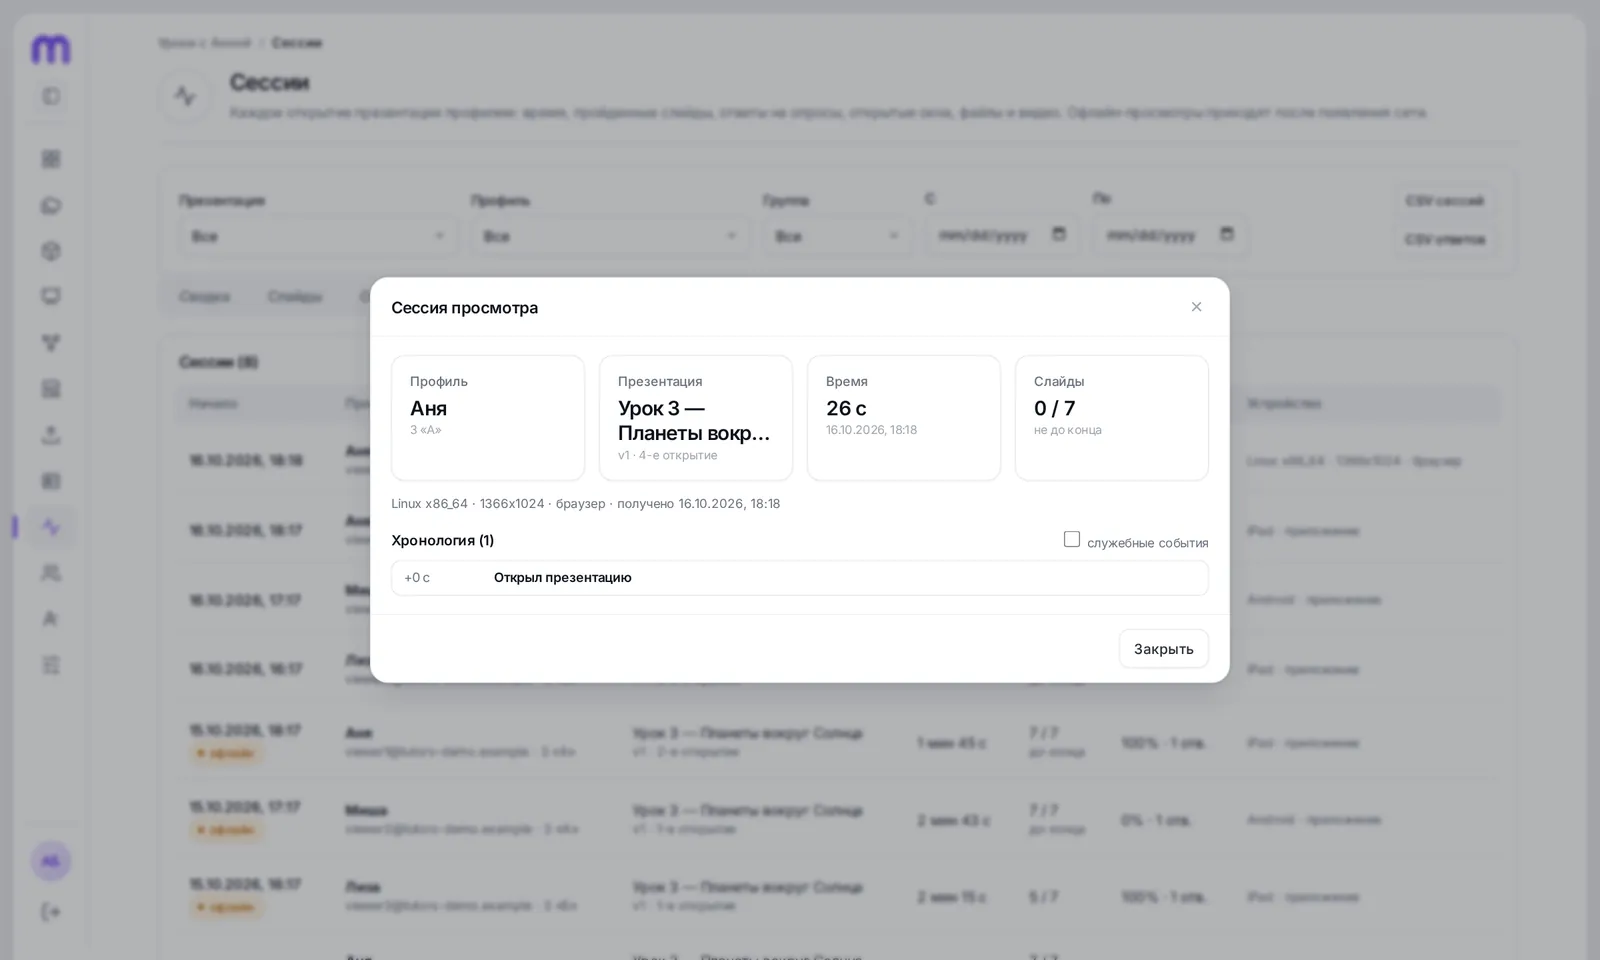
Task: Open the users group icon in sidebar
Action: pos(51,573)
